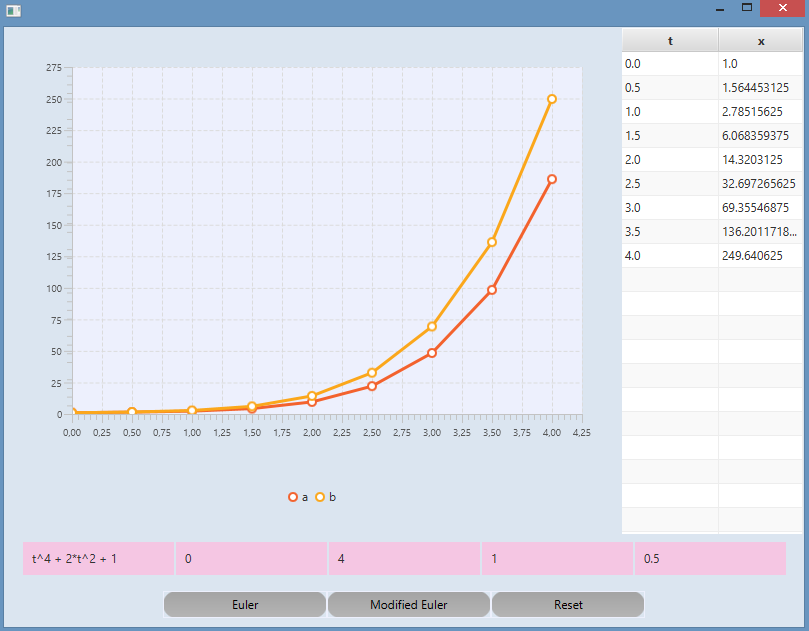Click series b data point at t=2.50
Image resolution: width=809 pixels, height=631 pixels.
point(372,373)
